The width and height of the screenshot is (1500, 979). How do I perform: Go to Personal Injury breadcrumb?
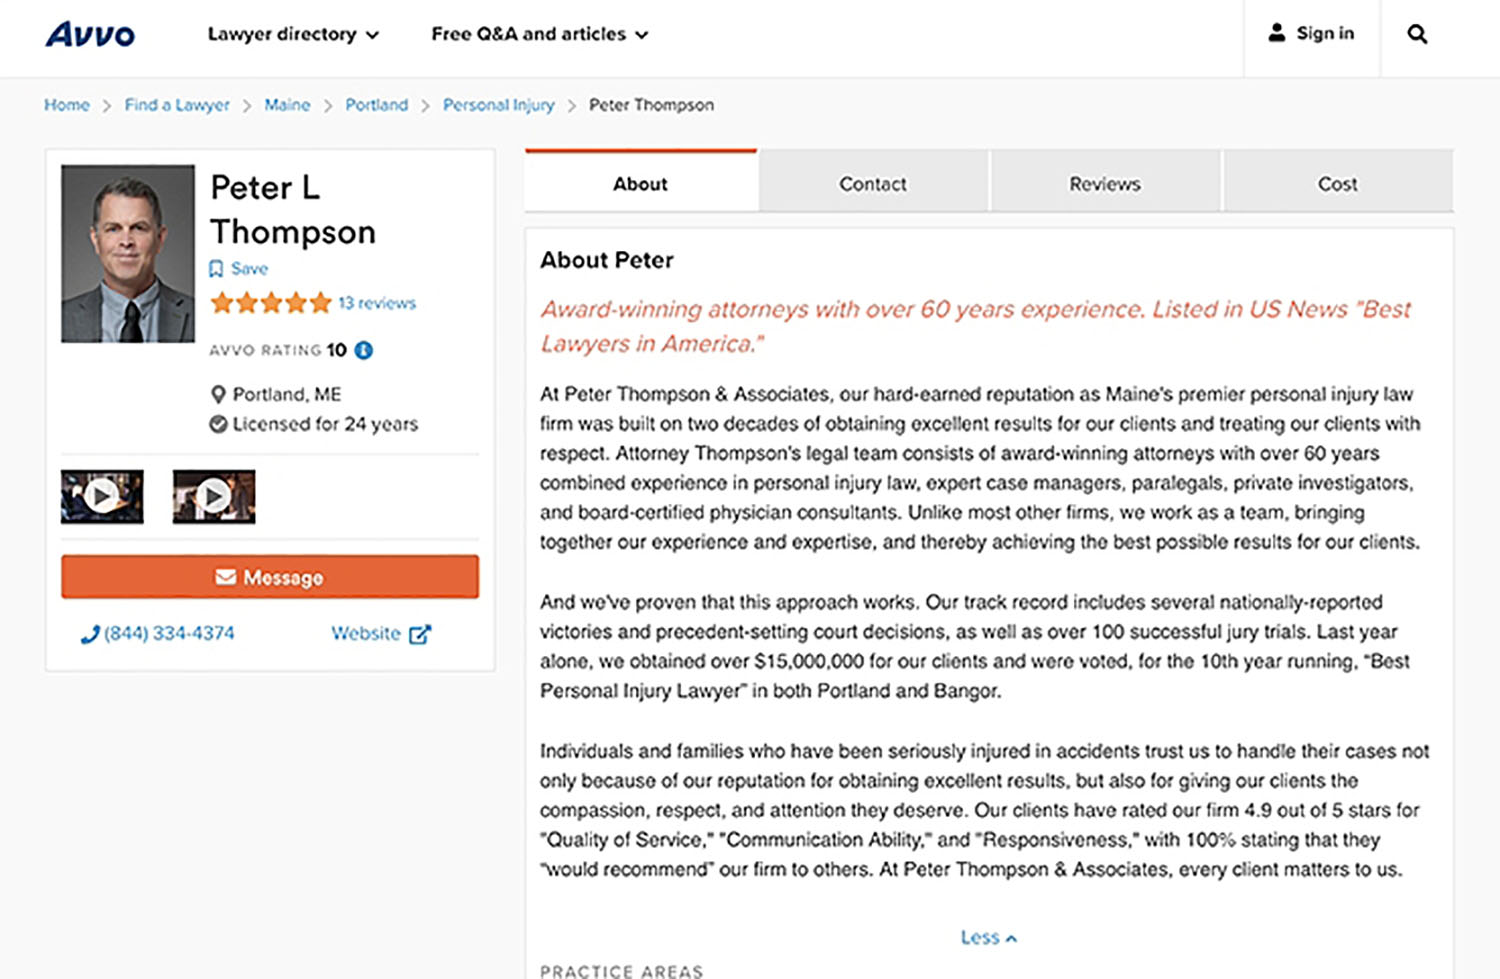[x=498, y=105]
